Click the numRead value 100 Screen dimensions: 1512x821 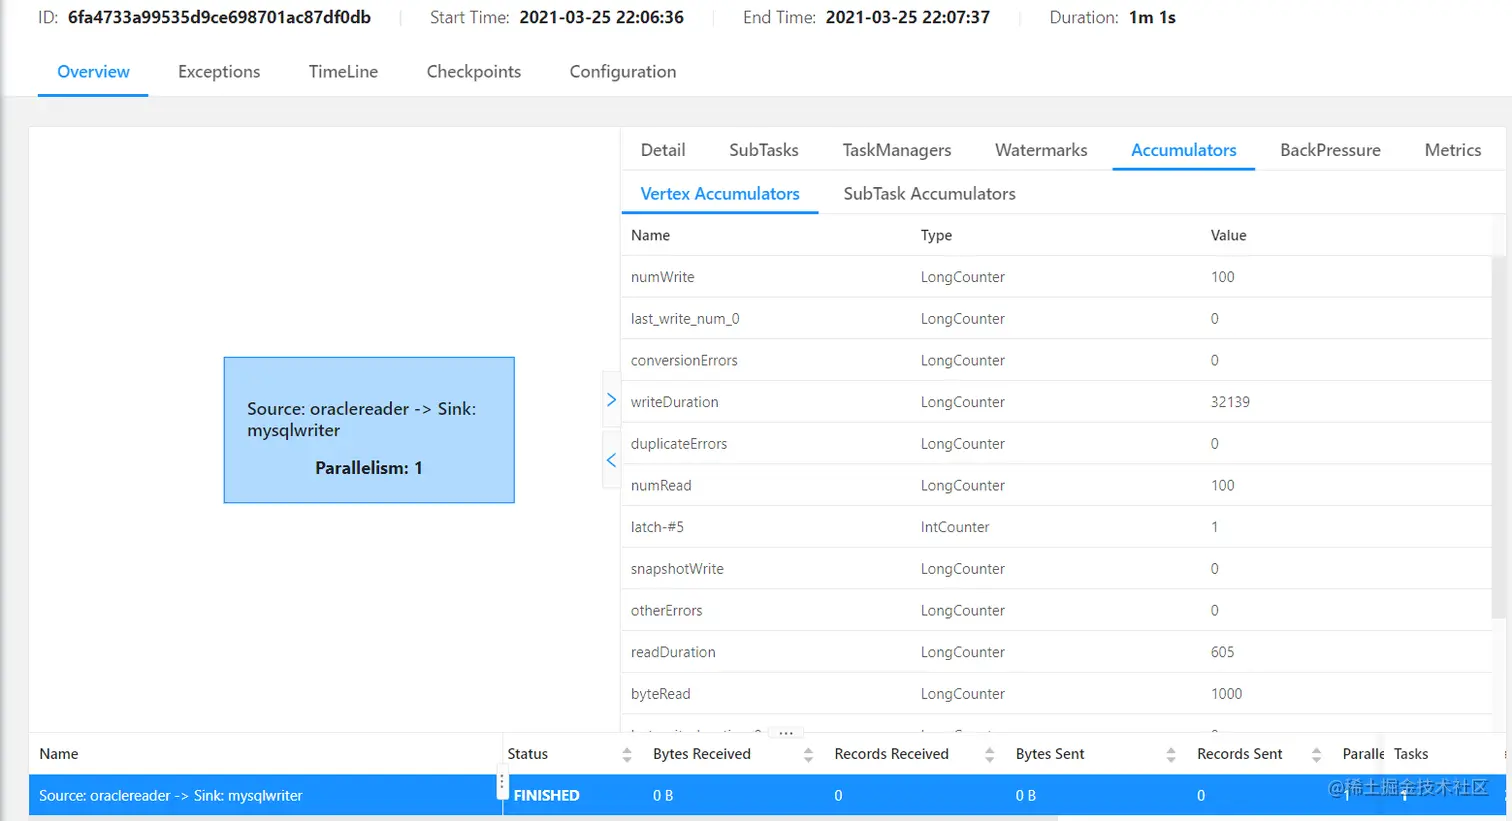(1222, 486)
